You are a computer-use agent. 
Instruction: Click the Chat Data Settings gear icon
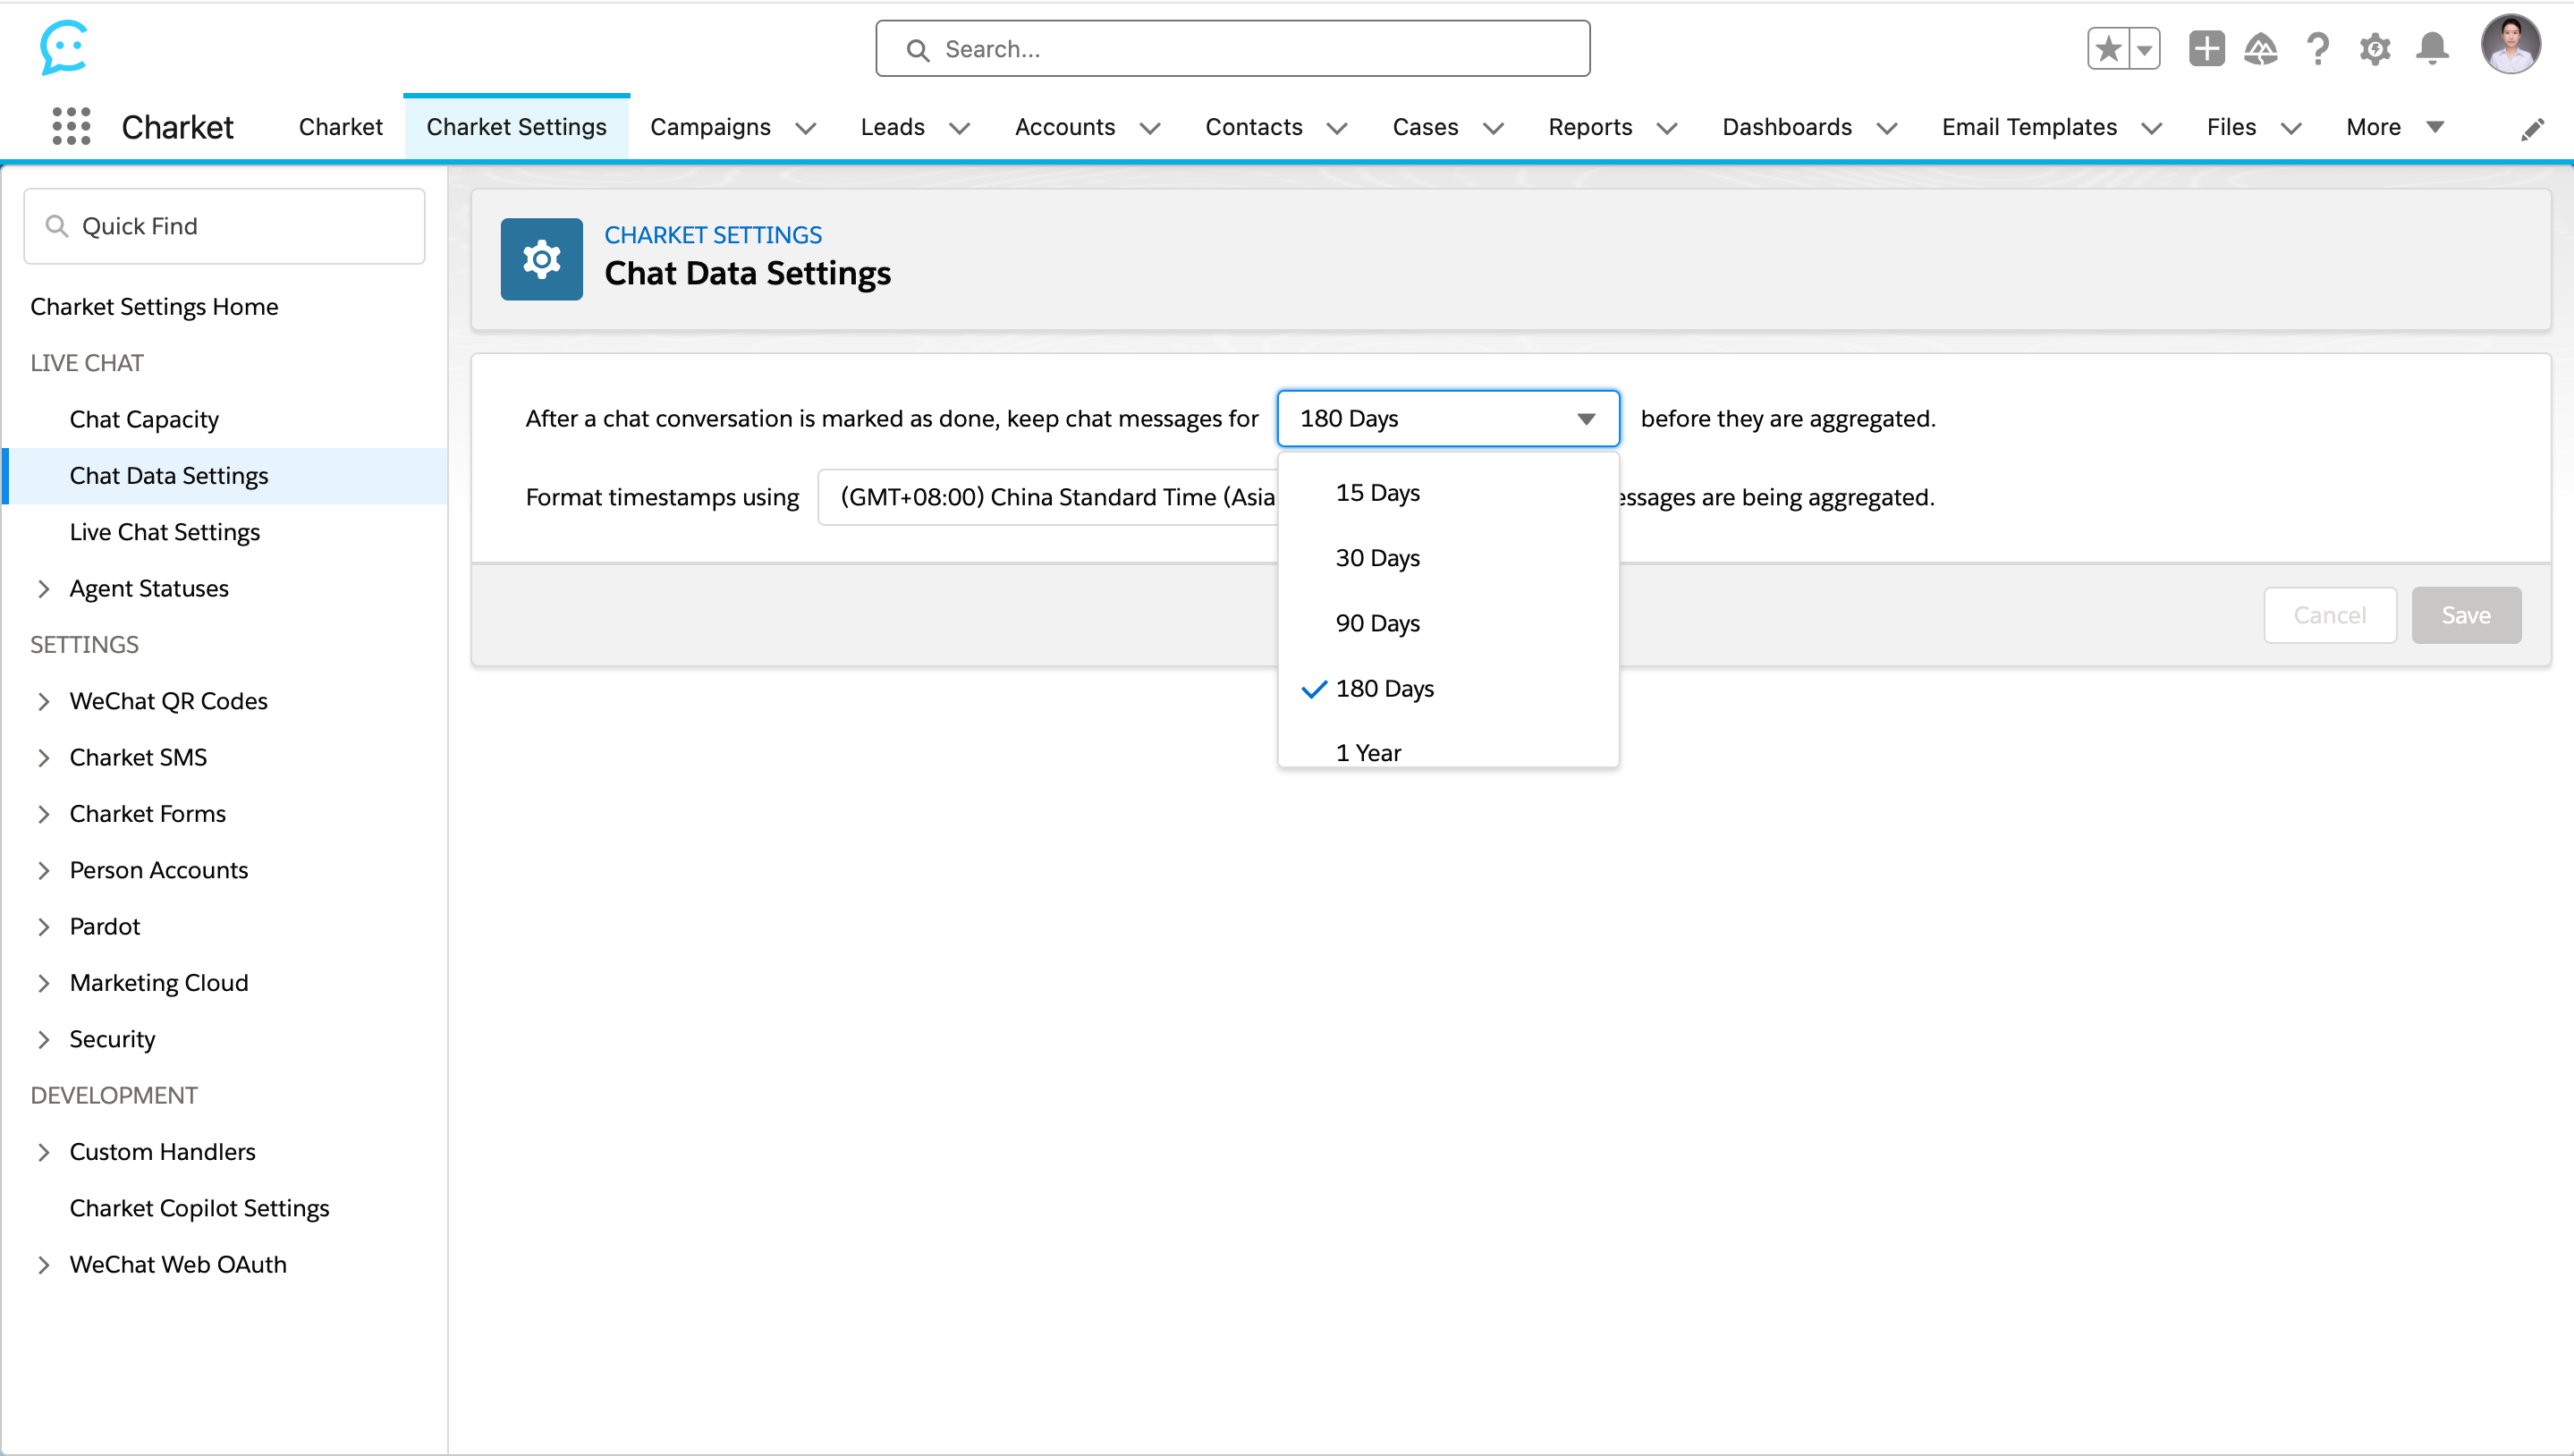coord(541,259)
